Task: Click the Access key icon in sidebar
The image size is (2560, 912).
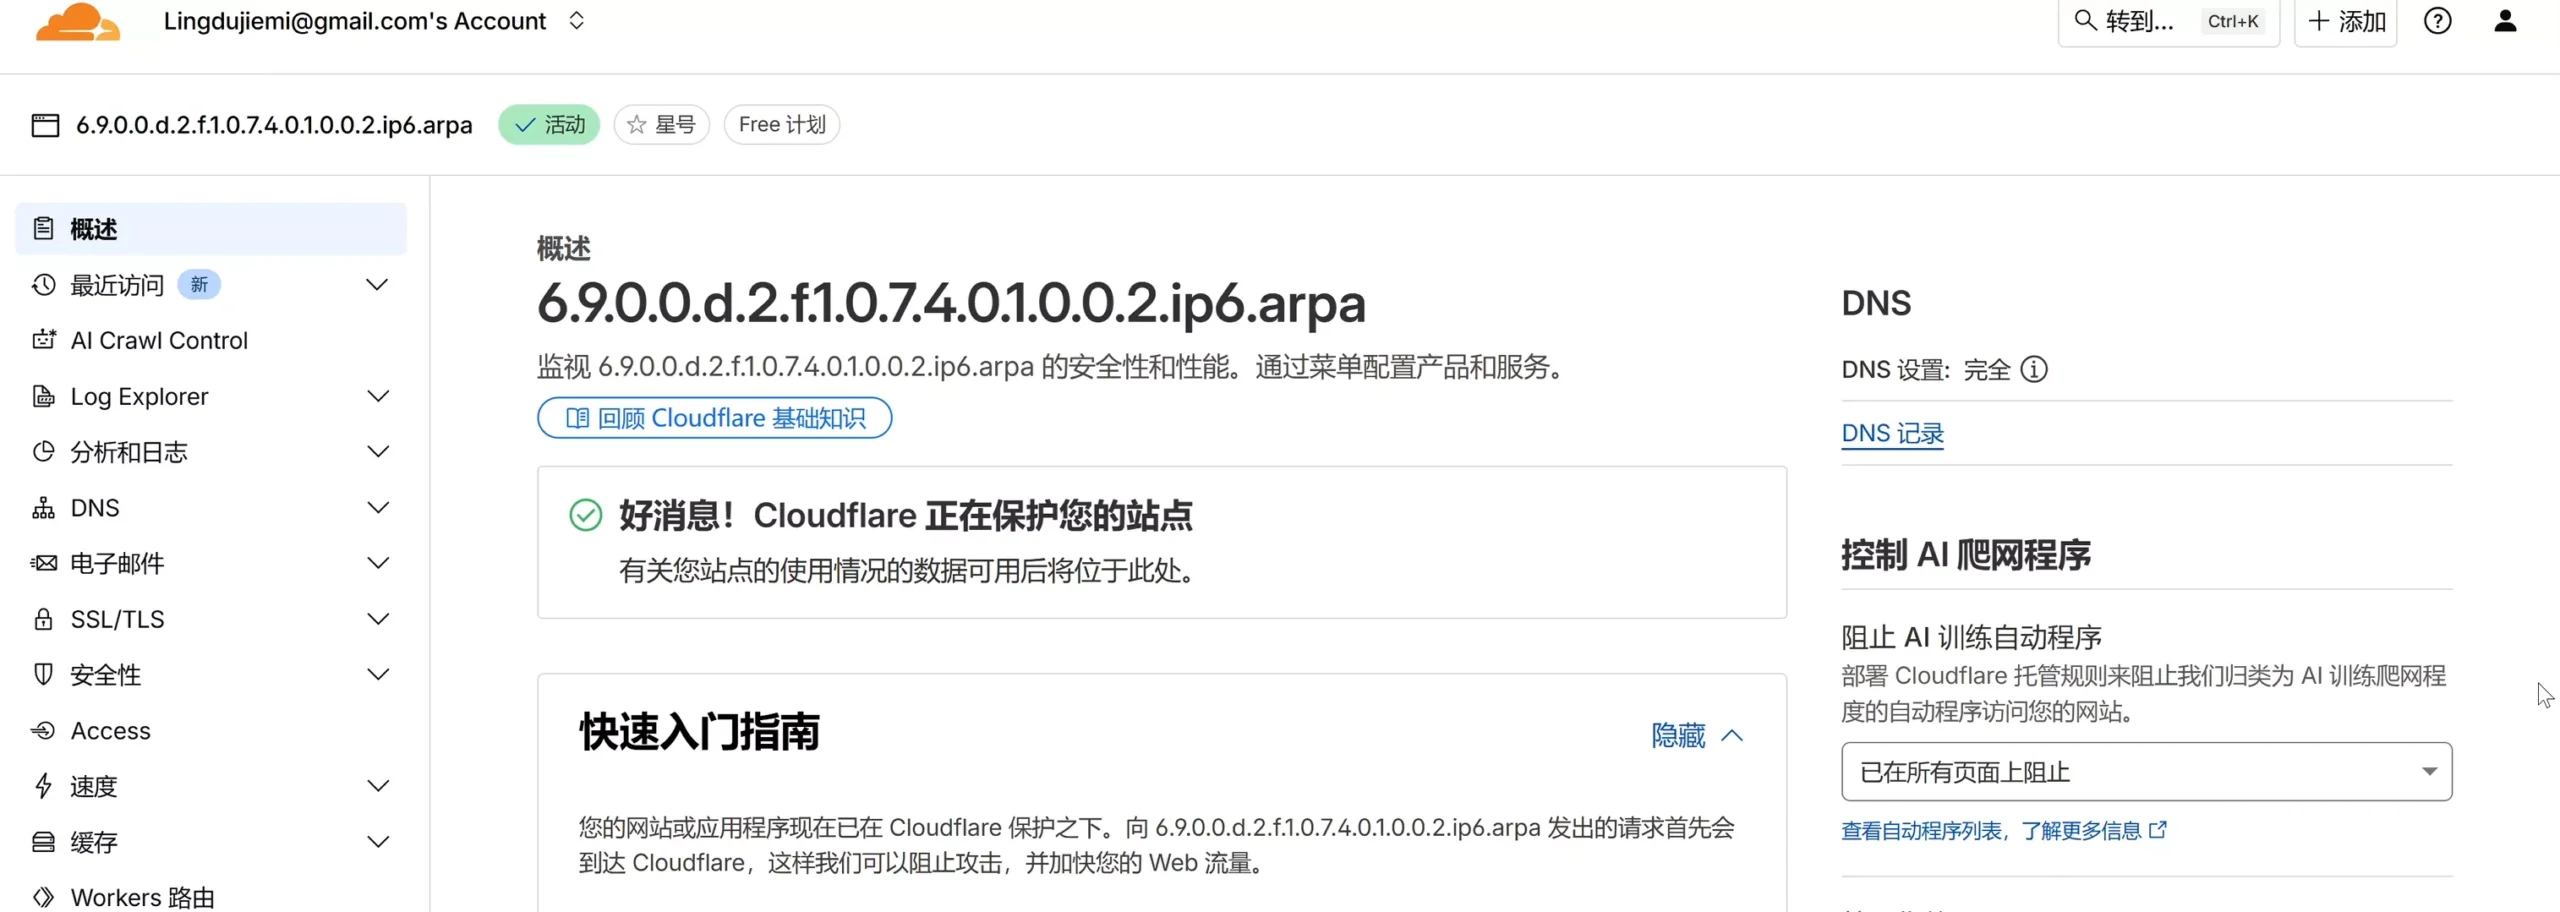Action: (x=43, y=730)
